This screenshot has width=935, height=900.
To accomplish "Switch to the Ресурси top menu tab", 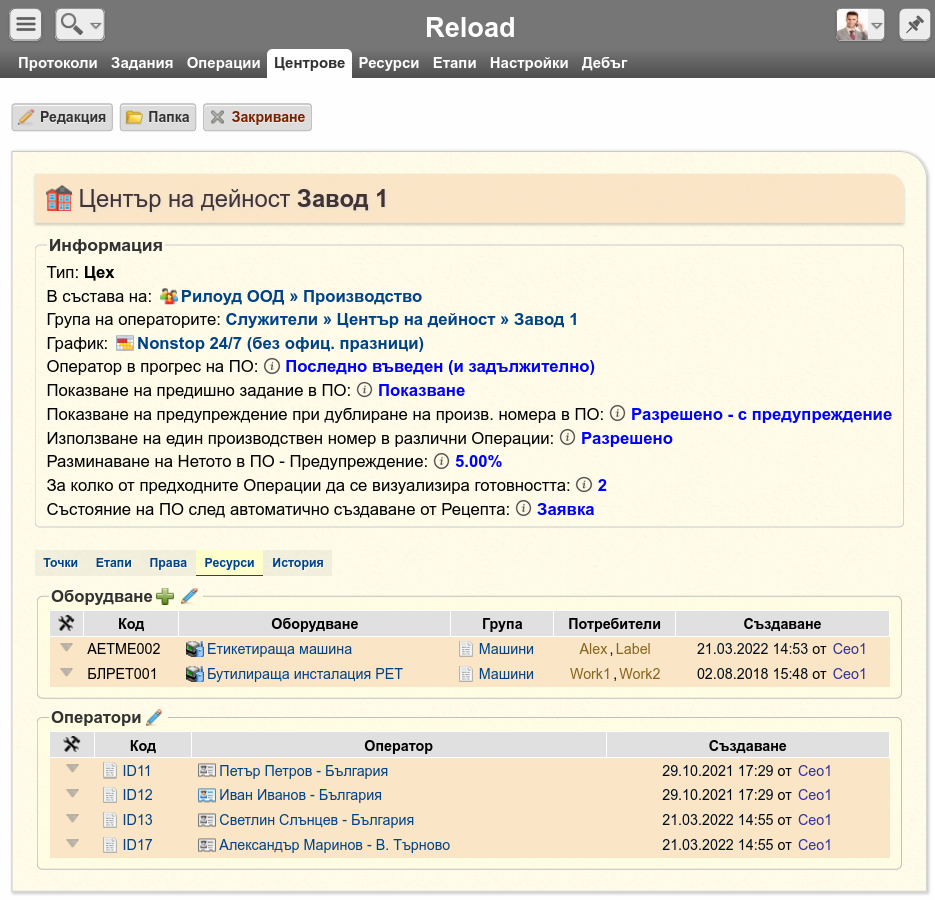I will click(389, 63).
